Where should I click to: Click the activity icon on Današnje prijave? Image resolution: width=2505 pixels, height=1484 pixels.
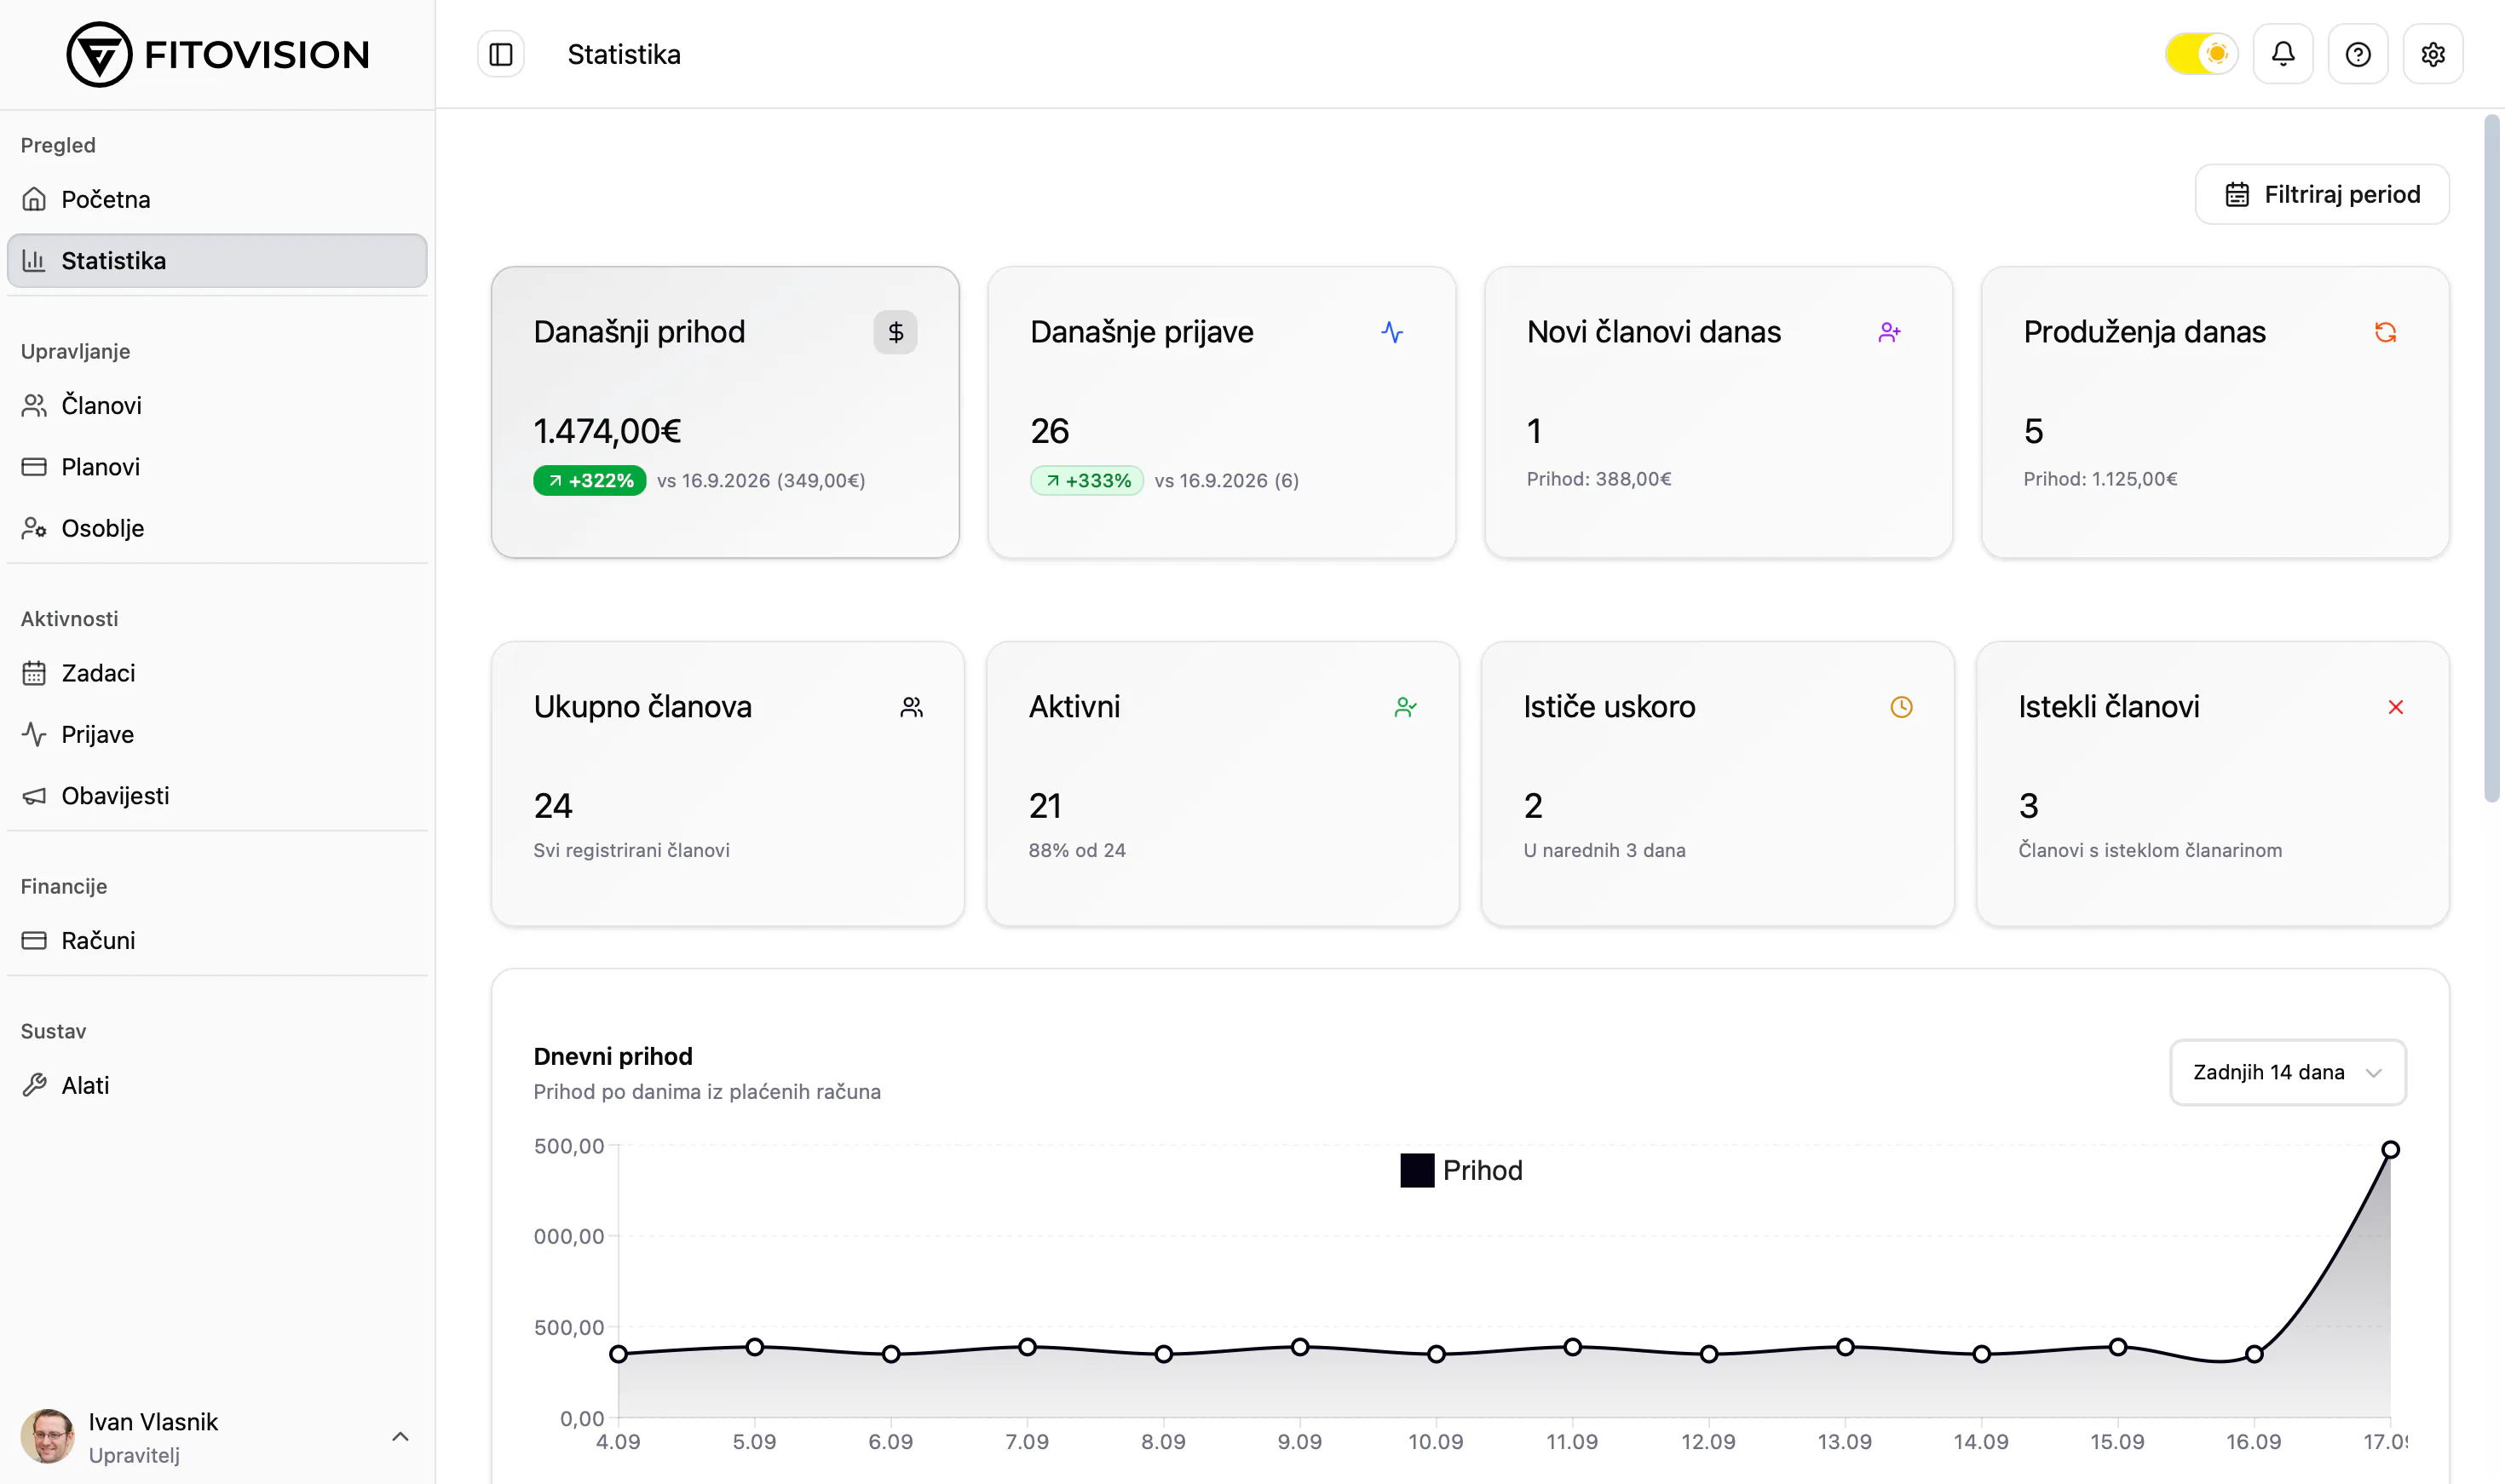click(x=1392, y=332)
